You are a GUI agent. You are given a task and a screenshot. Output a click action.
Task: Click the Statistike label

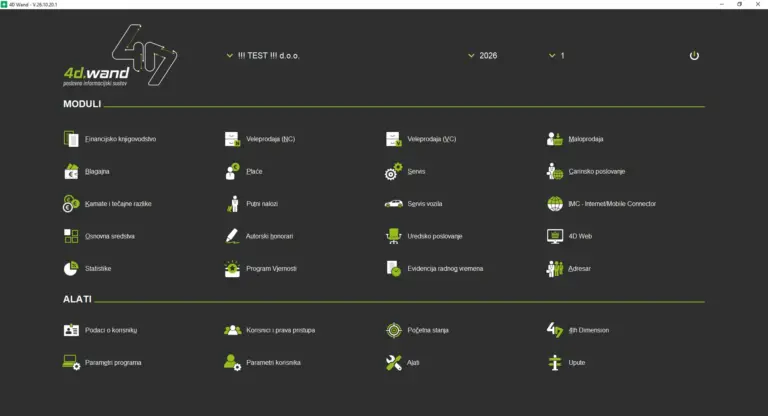(x=98, y=269)
